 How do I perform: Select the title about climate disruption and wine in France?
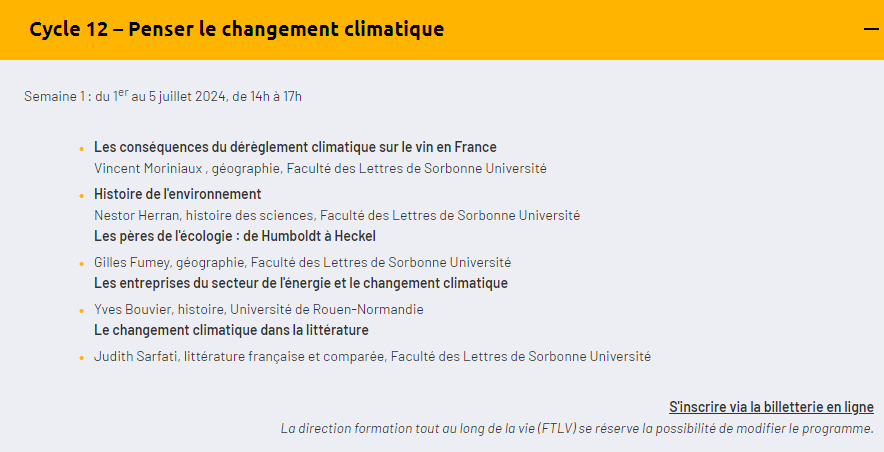295,147
